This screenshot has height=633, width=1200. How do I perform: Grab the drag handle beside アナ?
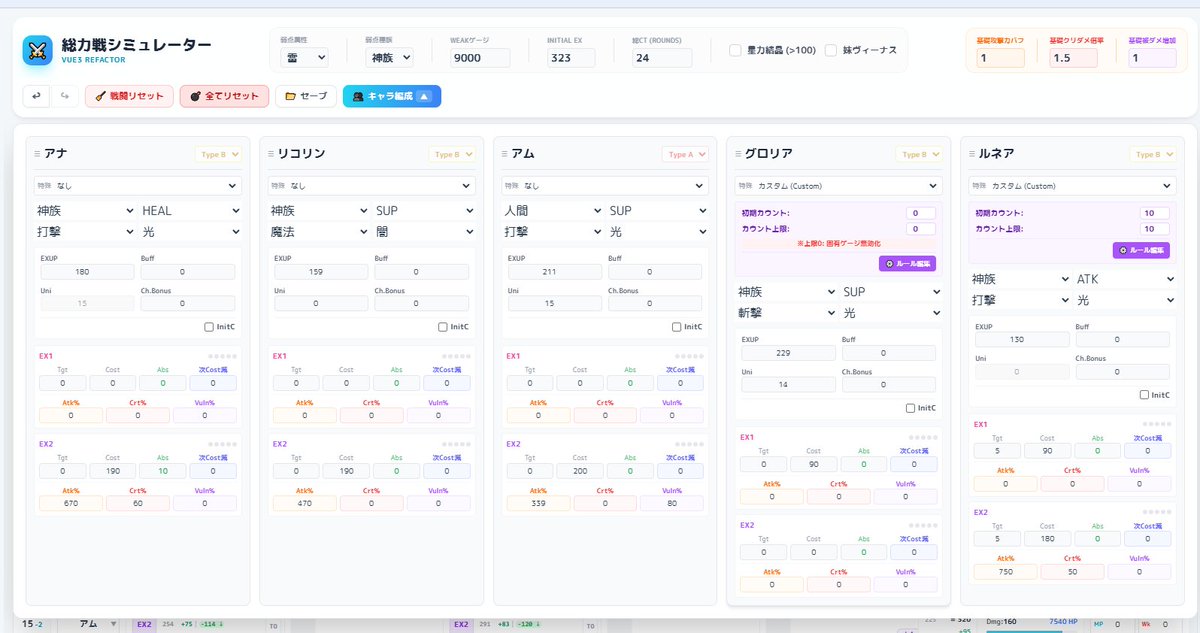[x=37, y=154]
